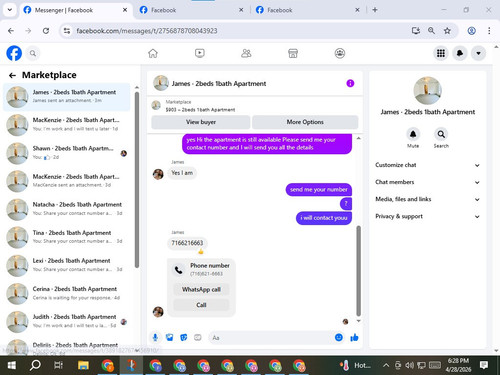Open Cerina - 2beds 1bath Apartment chat
Image resolution: width=500 pixels, height=375 pixels.
pyautogui.click(x=67, y=293)
